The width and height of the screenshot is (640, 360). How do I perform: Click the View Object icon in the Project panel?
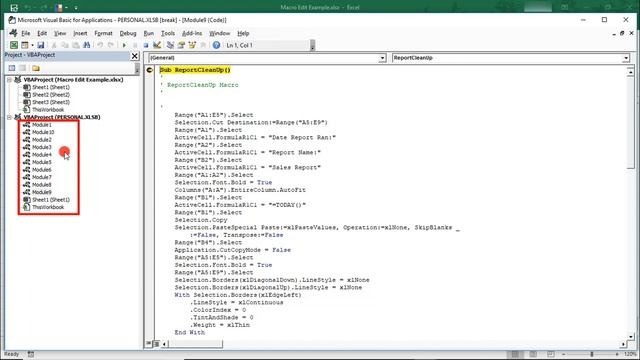(22, 68)
